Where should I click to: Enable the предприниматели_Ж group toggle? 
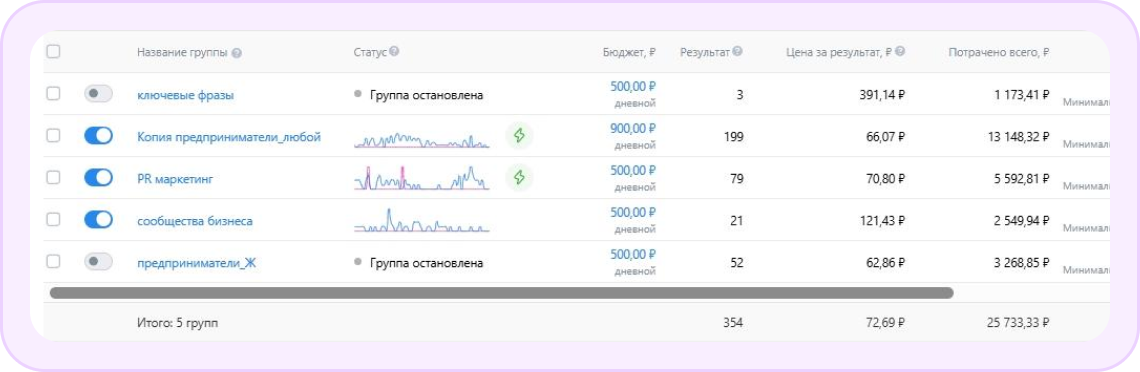[98, 262]
